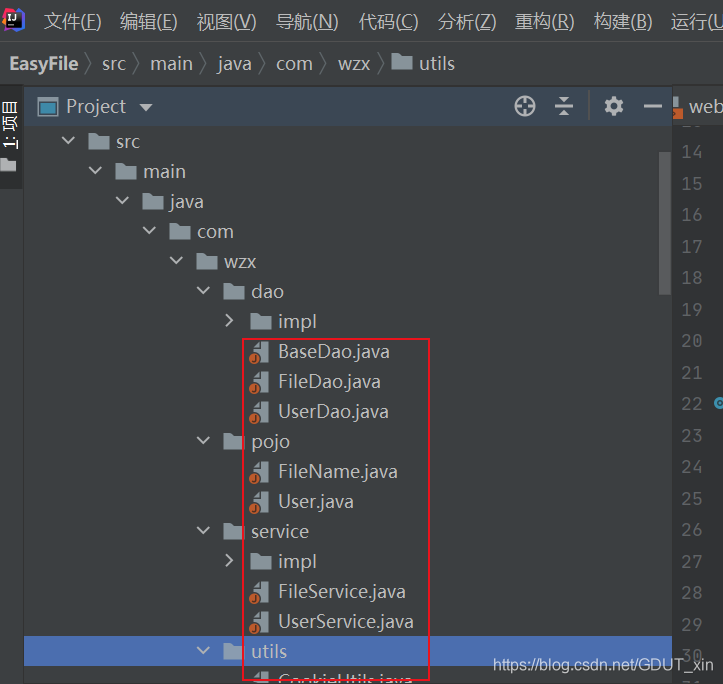Click the User.java file icon
This screenshot has width=723, height=684.
point(259,502)
